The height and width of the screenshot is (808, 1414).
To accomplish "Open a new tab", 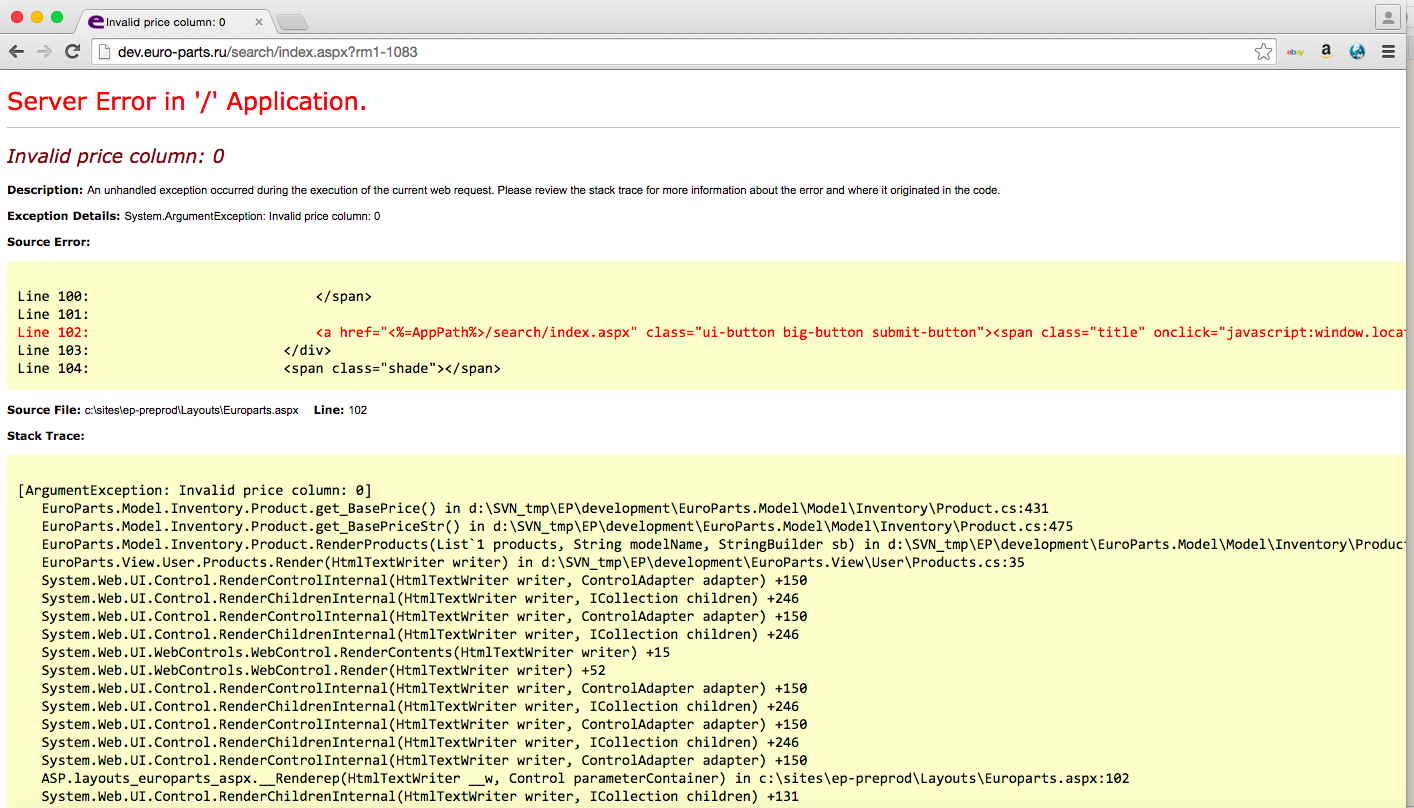I will pos(291,22).
